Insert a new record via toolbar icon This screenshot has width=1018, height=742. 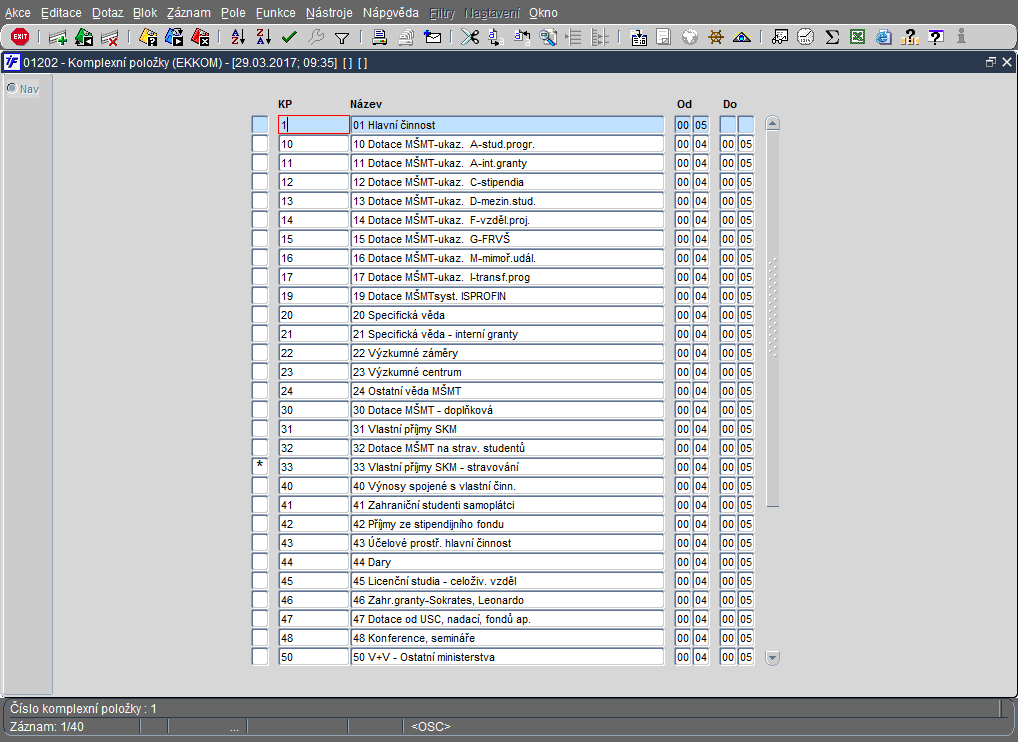pyautogui.click(x=58, y=38)
